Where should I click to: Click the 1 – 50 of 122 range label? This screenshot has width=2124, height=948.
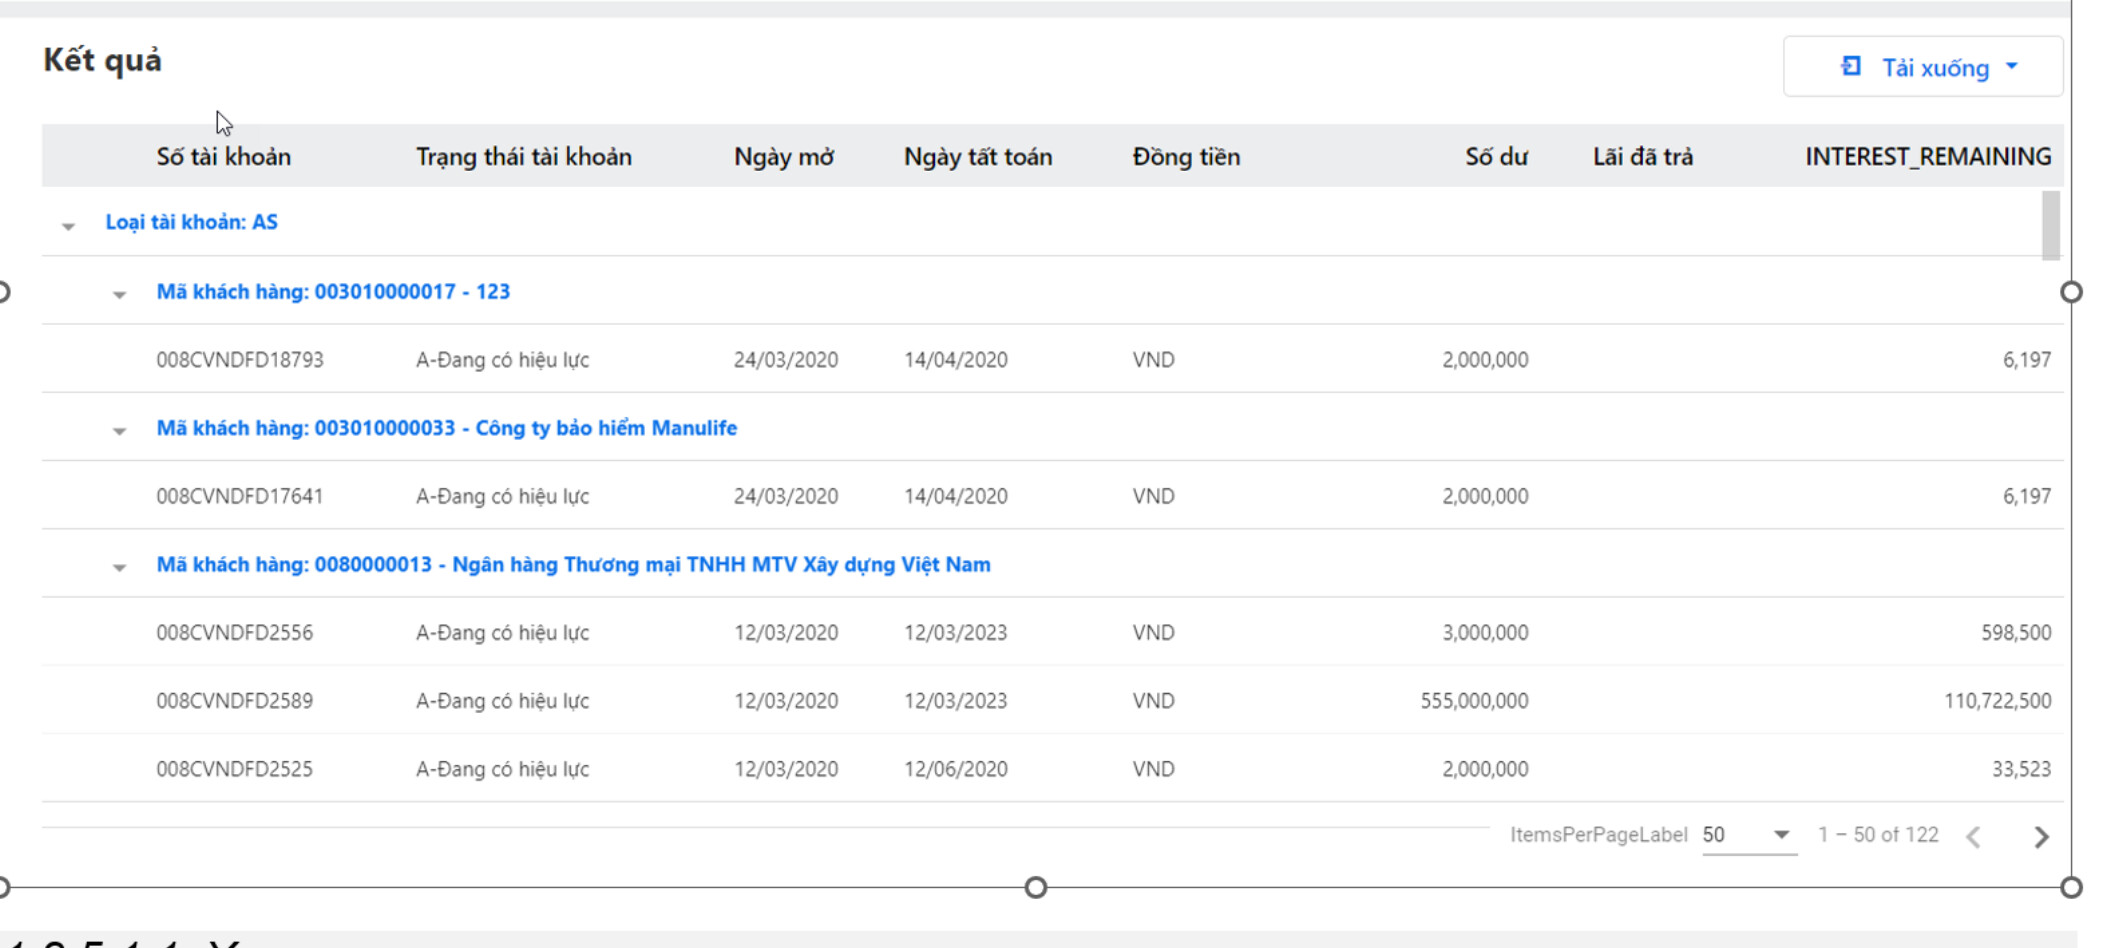coord(1878,835)
